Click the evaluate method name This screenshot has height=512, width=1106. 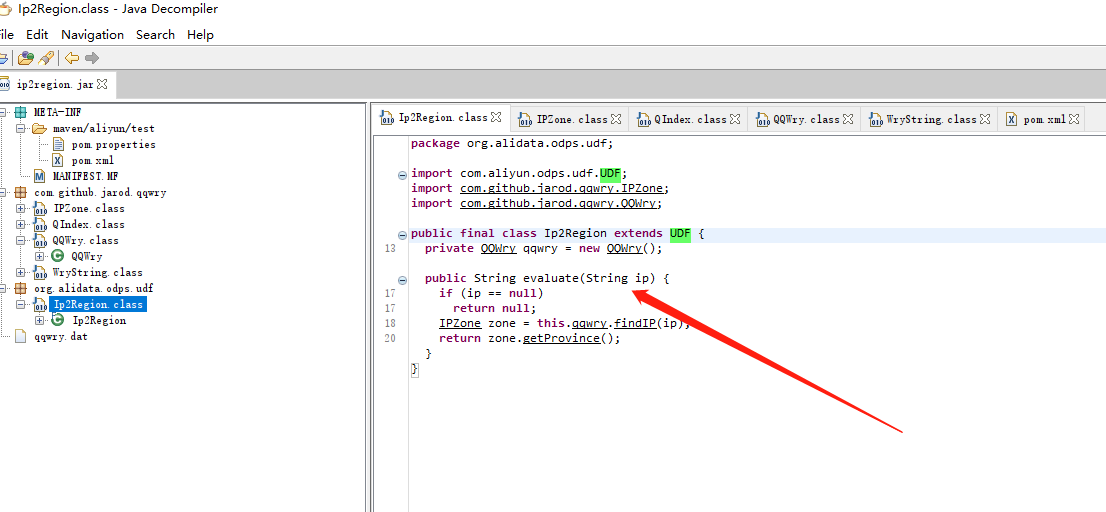[x=551, y=279]
